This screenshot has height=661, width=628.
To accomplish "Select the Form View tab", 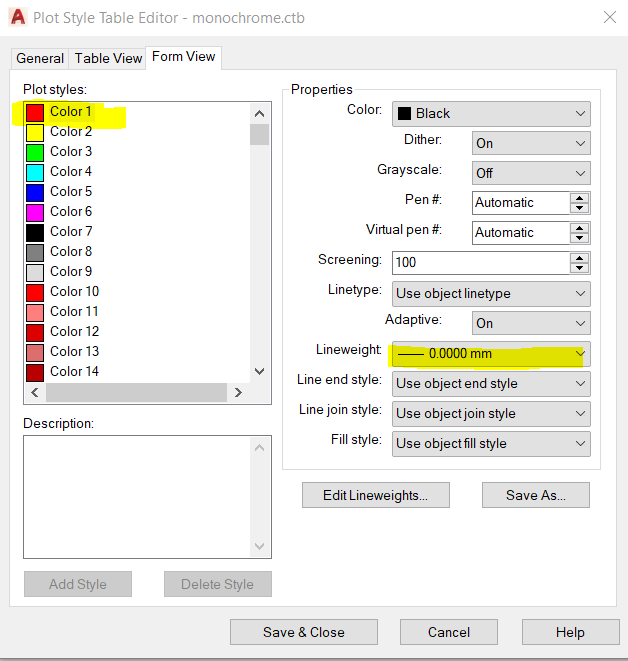I will (x=183, y=56).
